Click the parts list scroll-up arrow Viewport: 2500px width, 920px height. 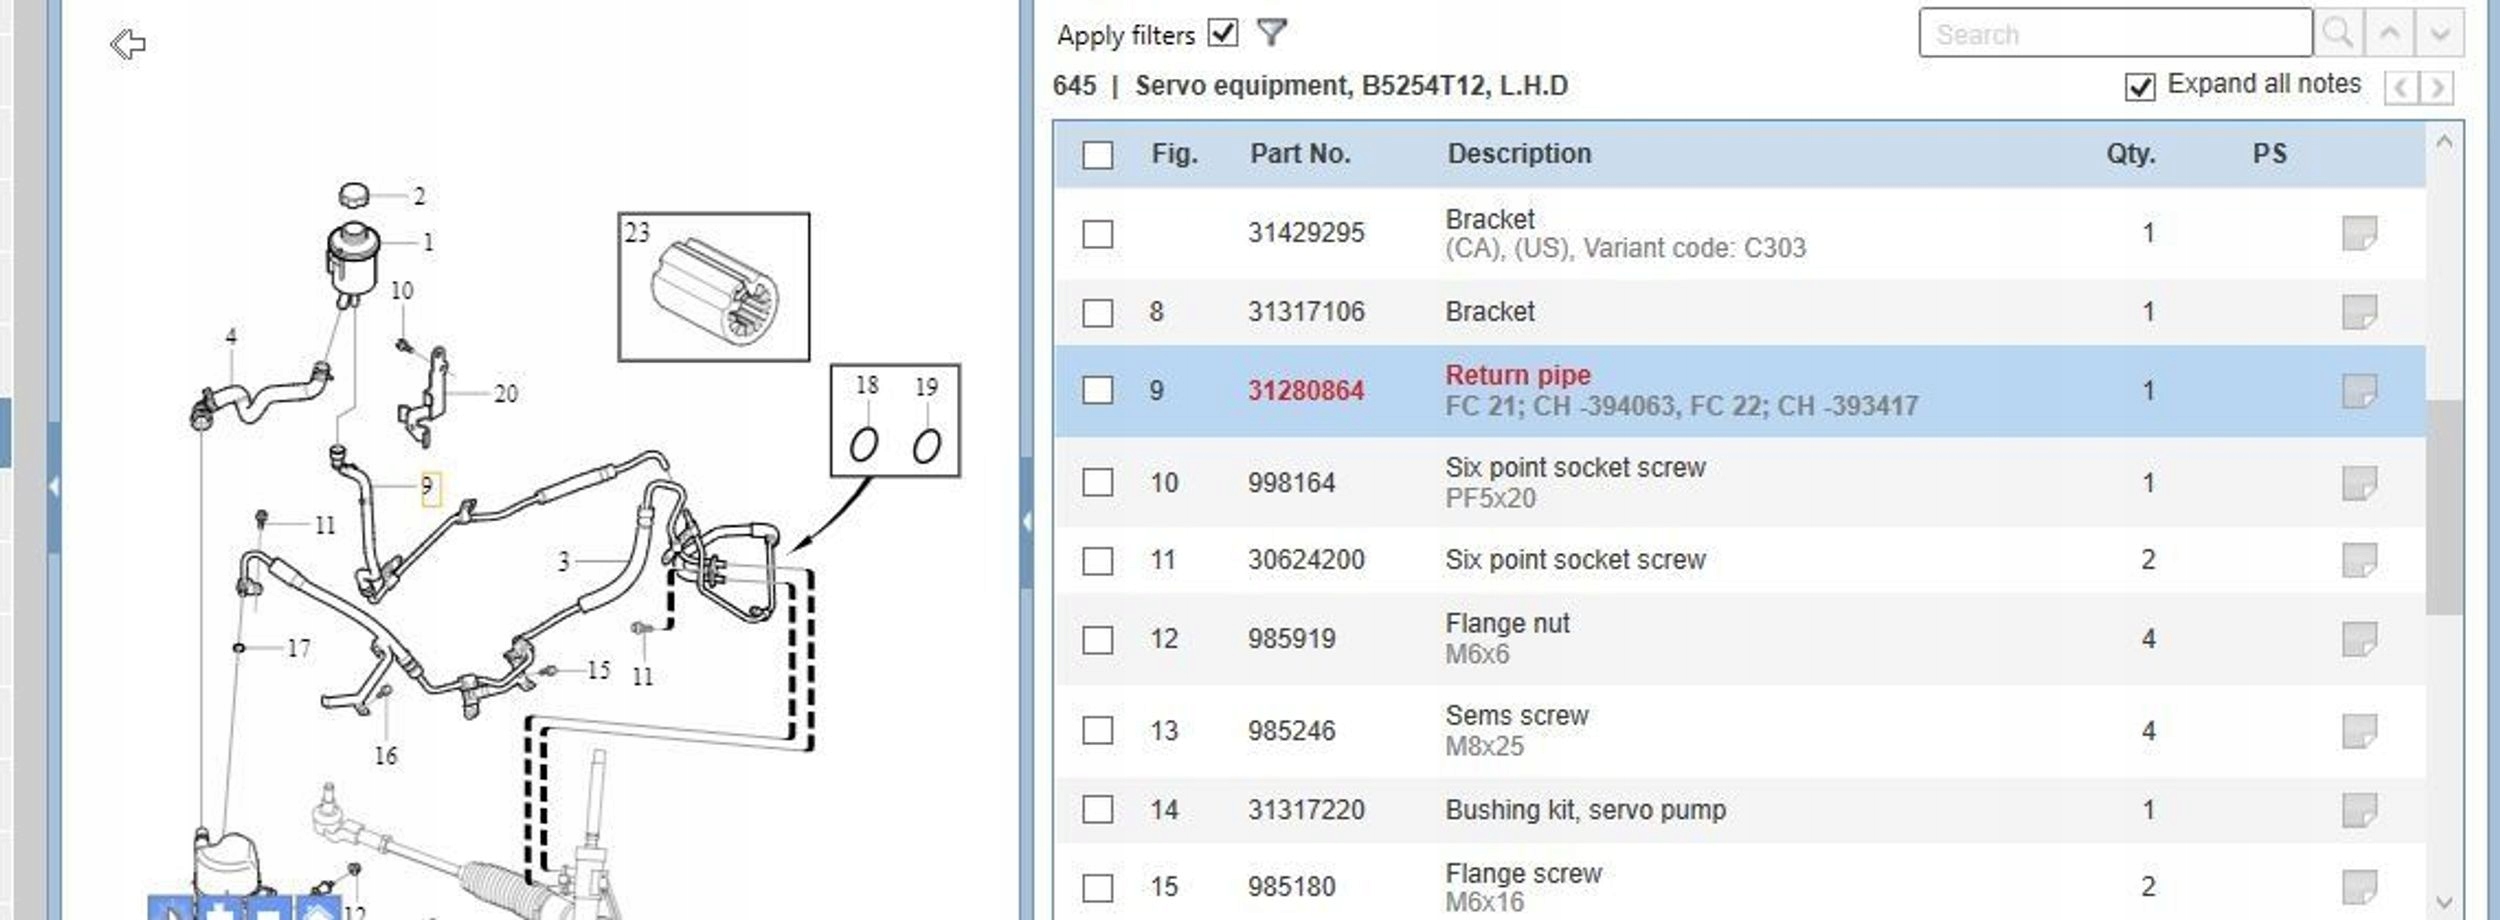pyautogui.click(x=2444, y=142)
